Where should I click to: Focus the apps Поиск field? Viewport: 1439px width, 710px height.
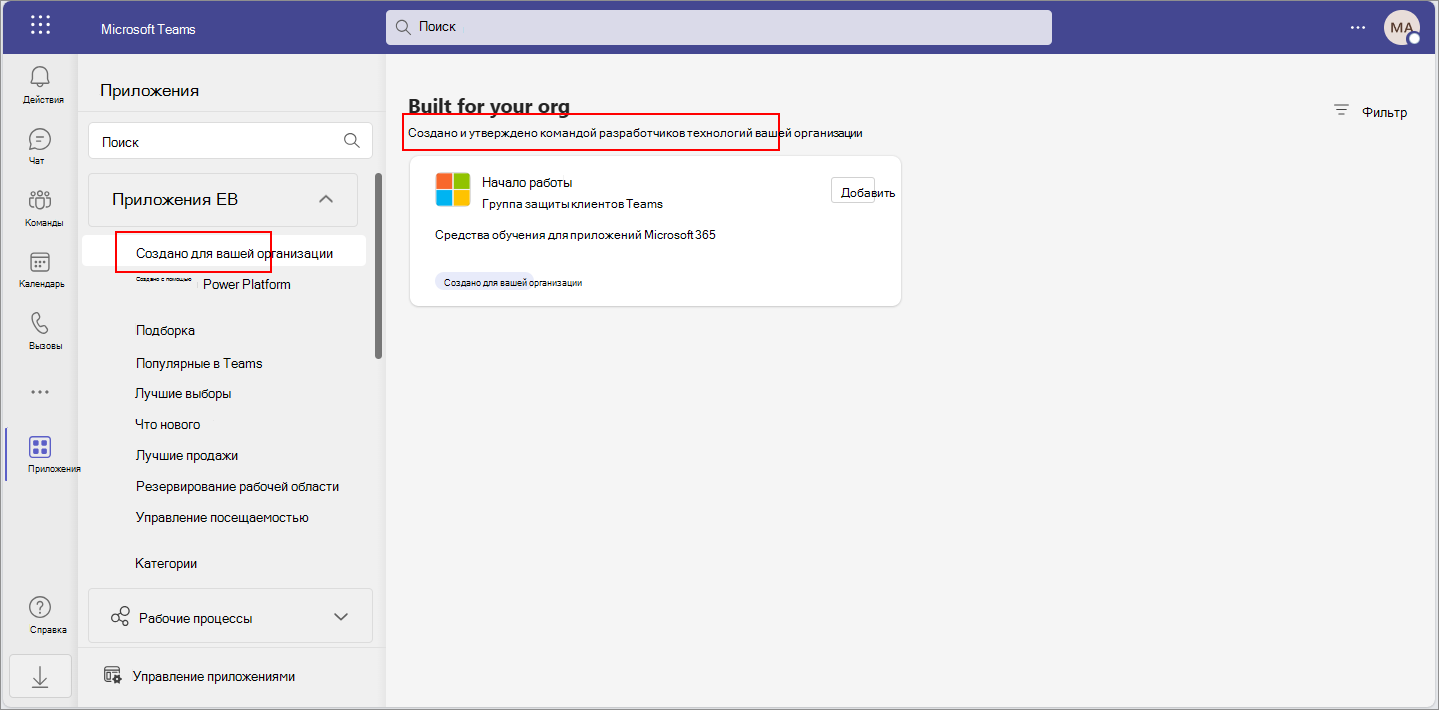click(x=230, y=141)
